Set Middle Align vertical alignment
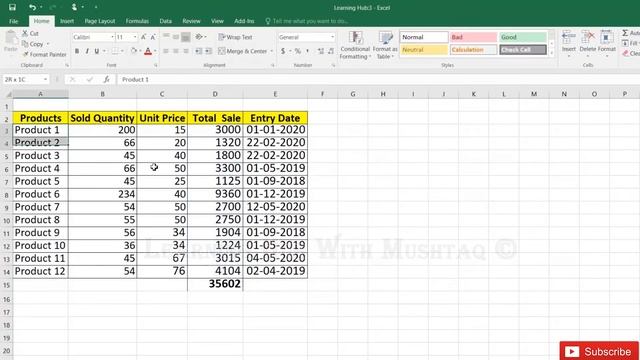Viewport: 640px width, 360px height. pyautogui.click(x=176, y=37)
